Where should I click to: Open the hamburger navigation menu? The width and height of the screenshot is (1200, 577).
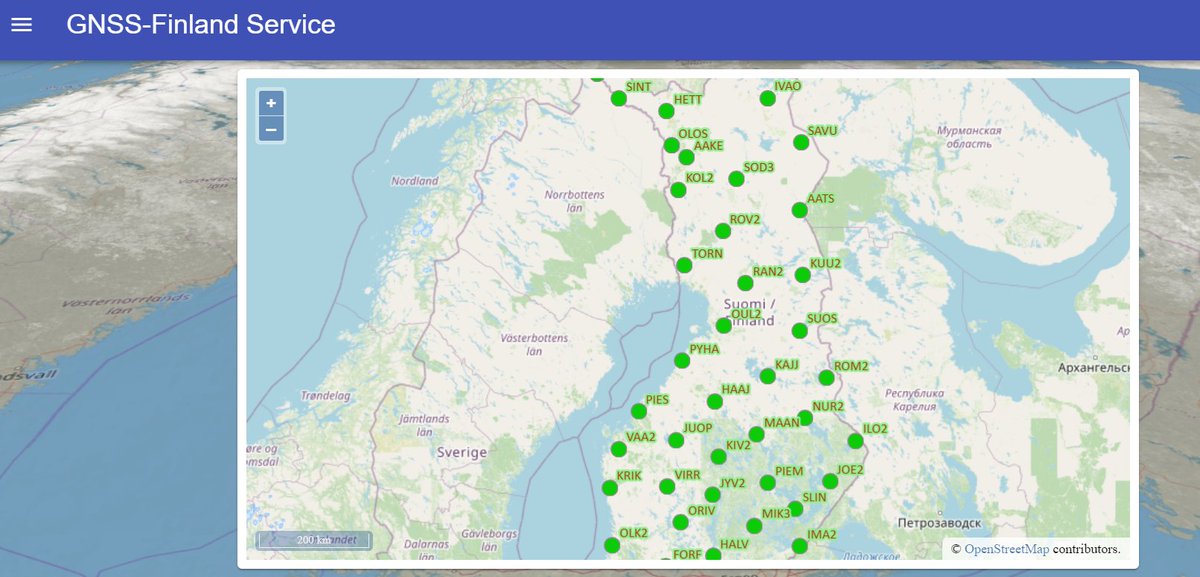click(x=21, y=24)
